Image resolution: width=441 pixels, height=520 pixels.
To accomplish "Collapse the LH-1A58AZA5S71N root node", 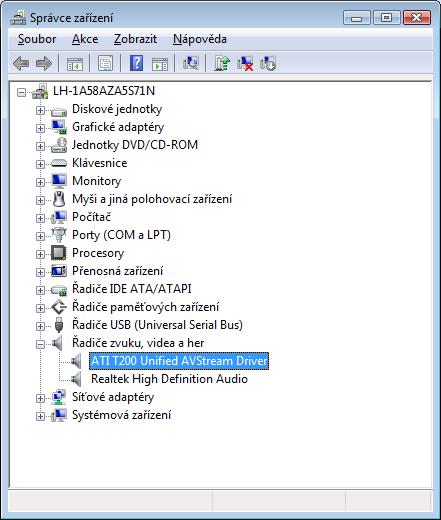I will point(21,92).
